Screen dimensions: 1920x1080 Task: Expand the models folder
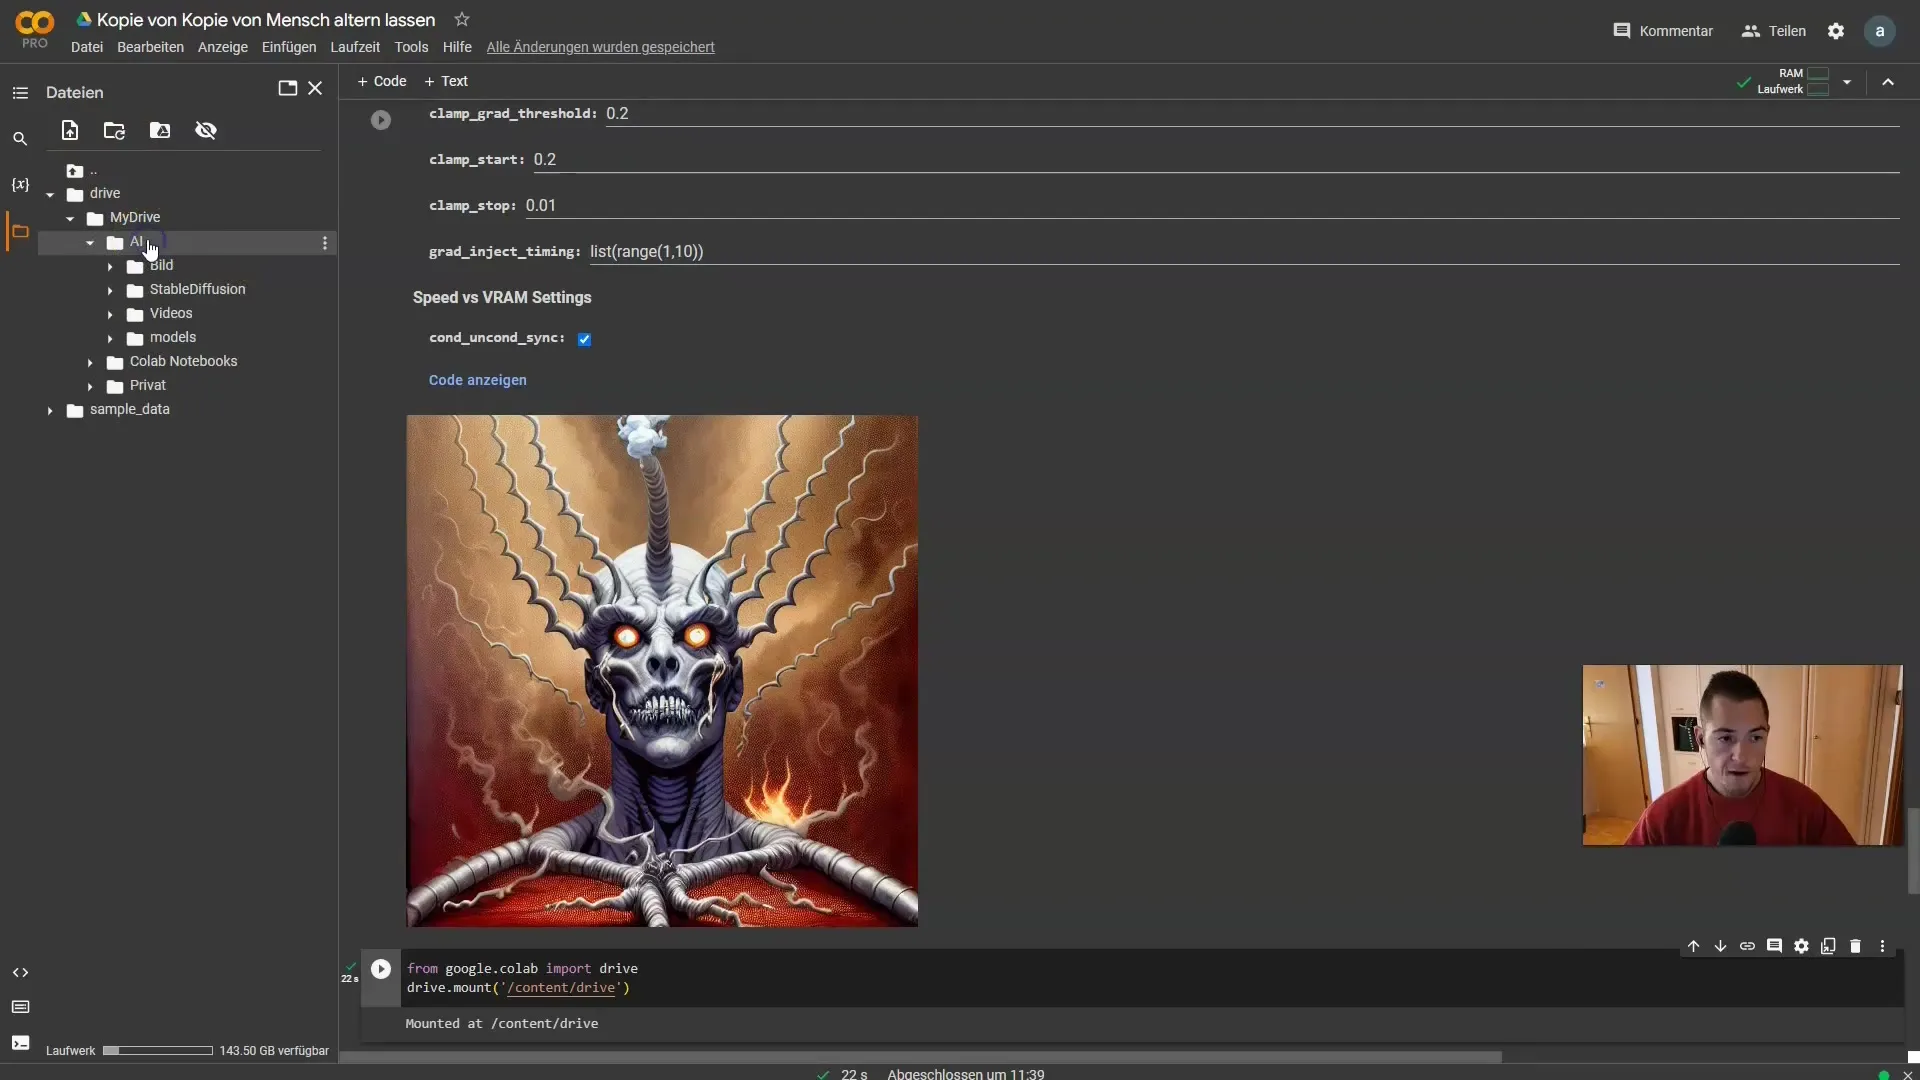coord(110,338)
